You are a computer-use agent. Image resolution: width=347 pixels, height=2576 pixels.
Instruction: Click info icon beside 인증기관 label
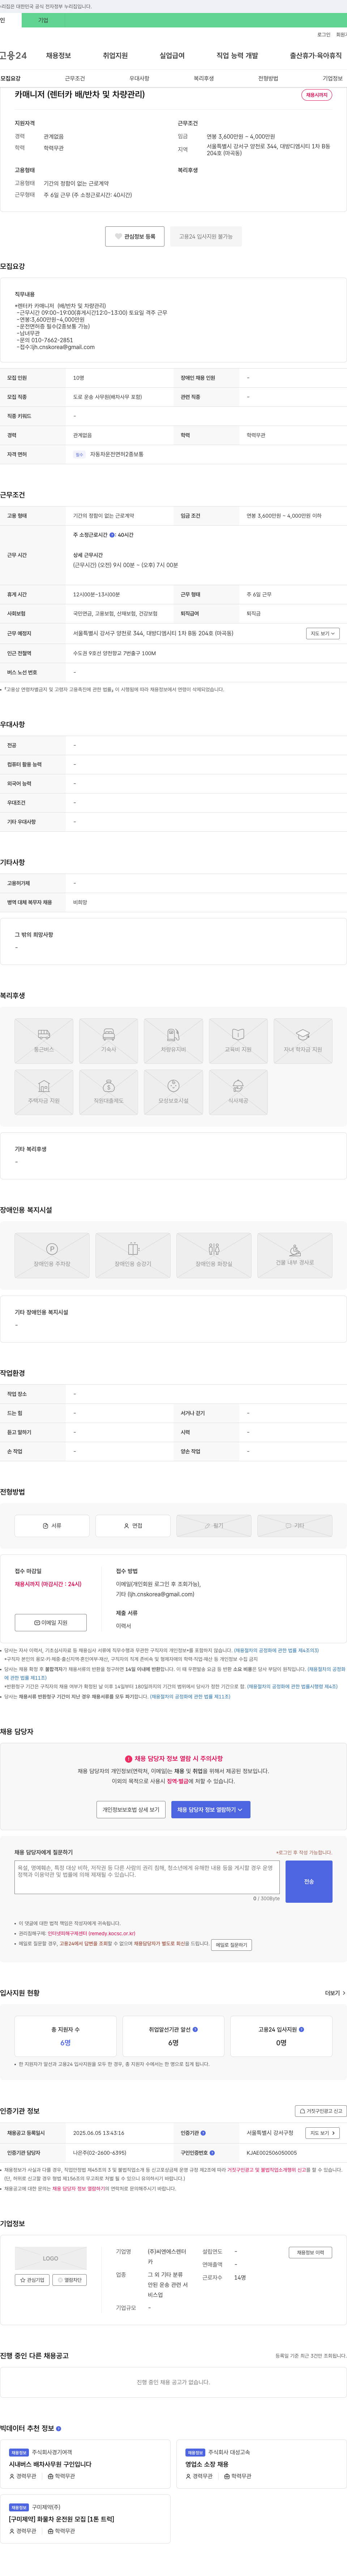click(203, 2133)
